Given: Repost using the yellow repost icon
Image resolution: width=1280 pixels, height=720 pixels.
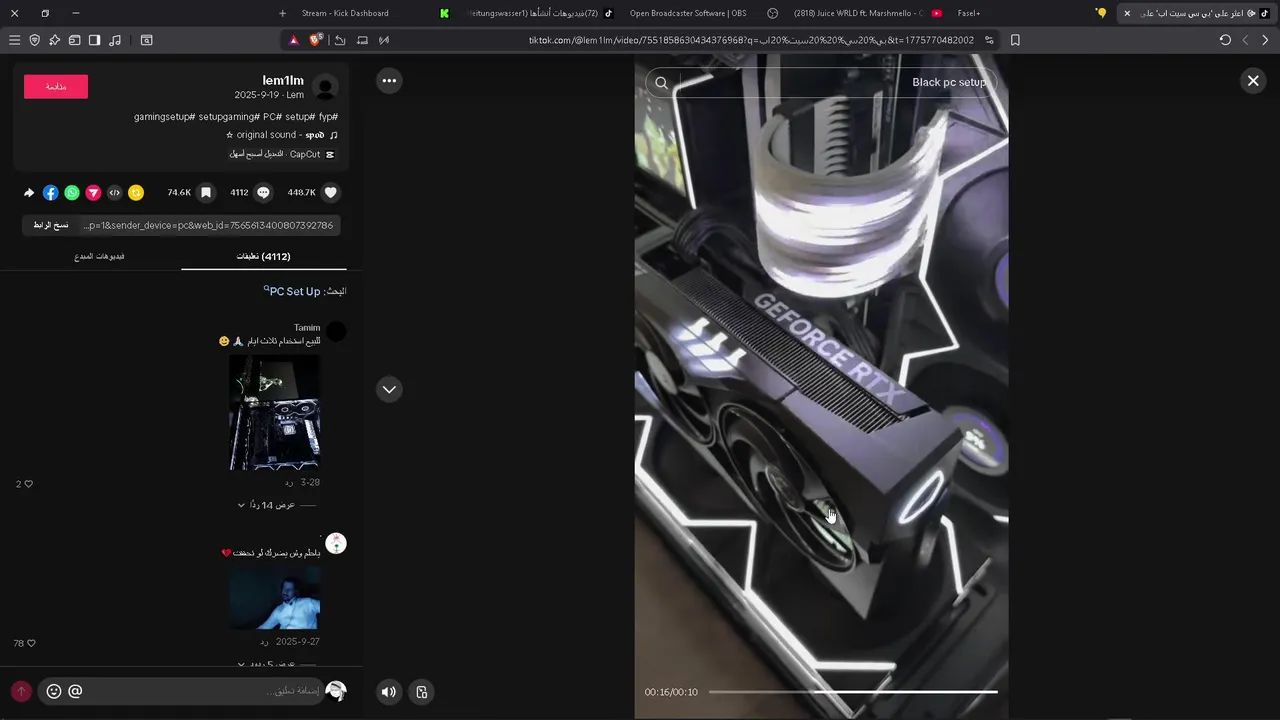Looking at the screenshot, I should click(136, 192).
